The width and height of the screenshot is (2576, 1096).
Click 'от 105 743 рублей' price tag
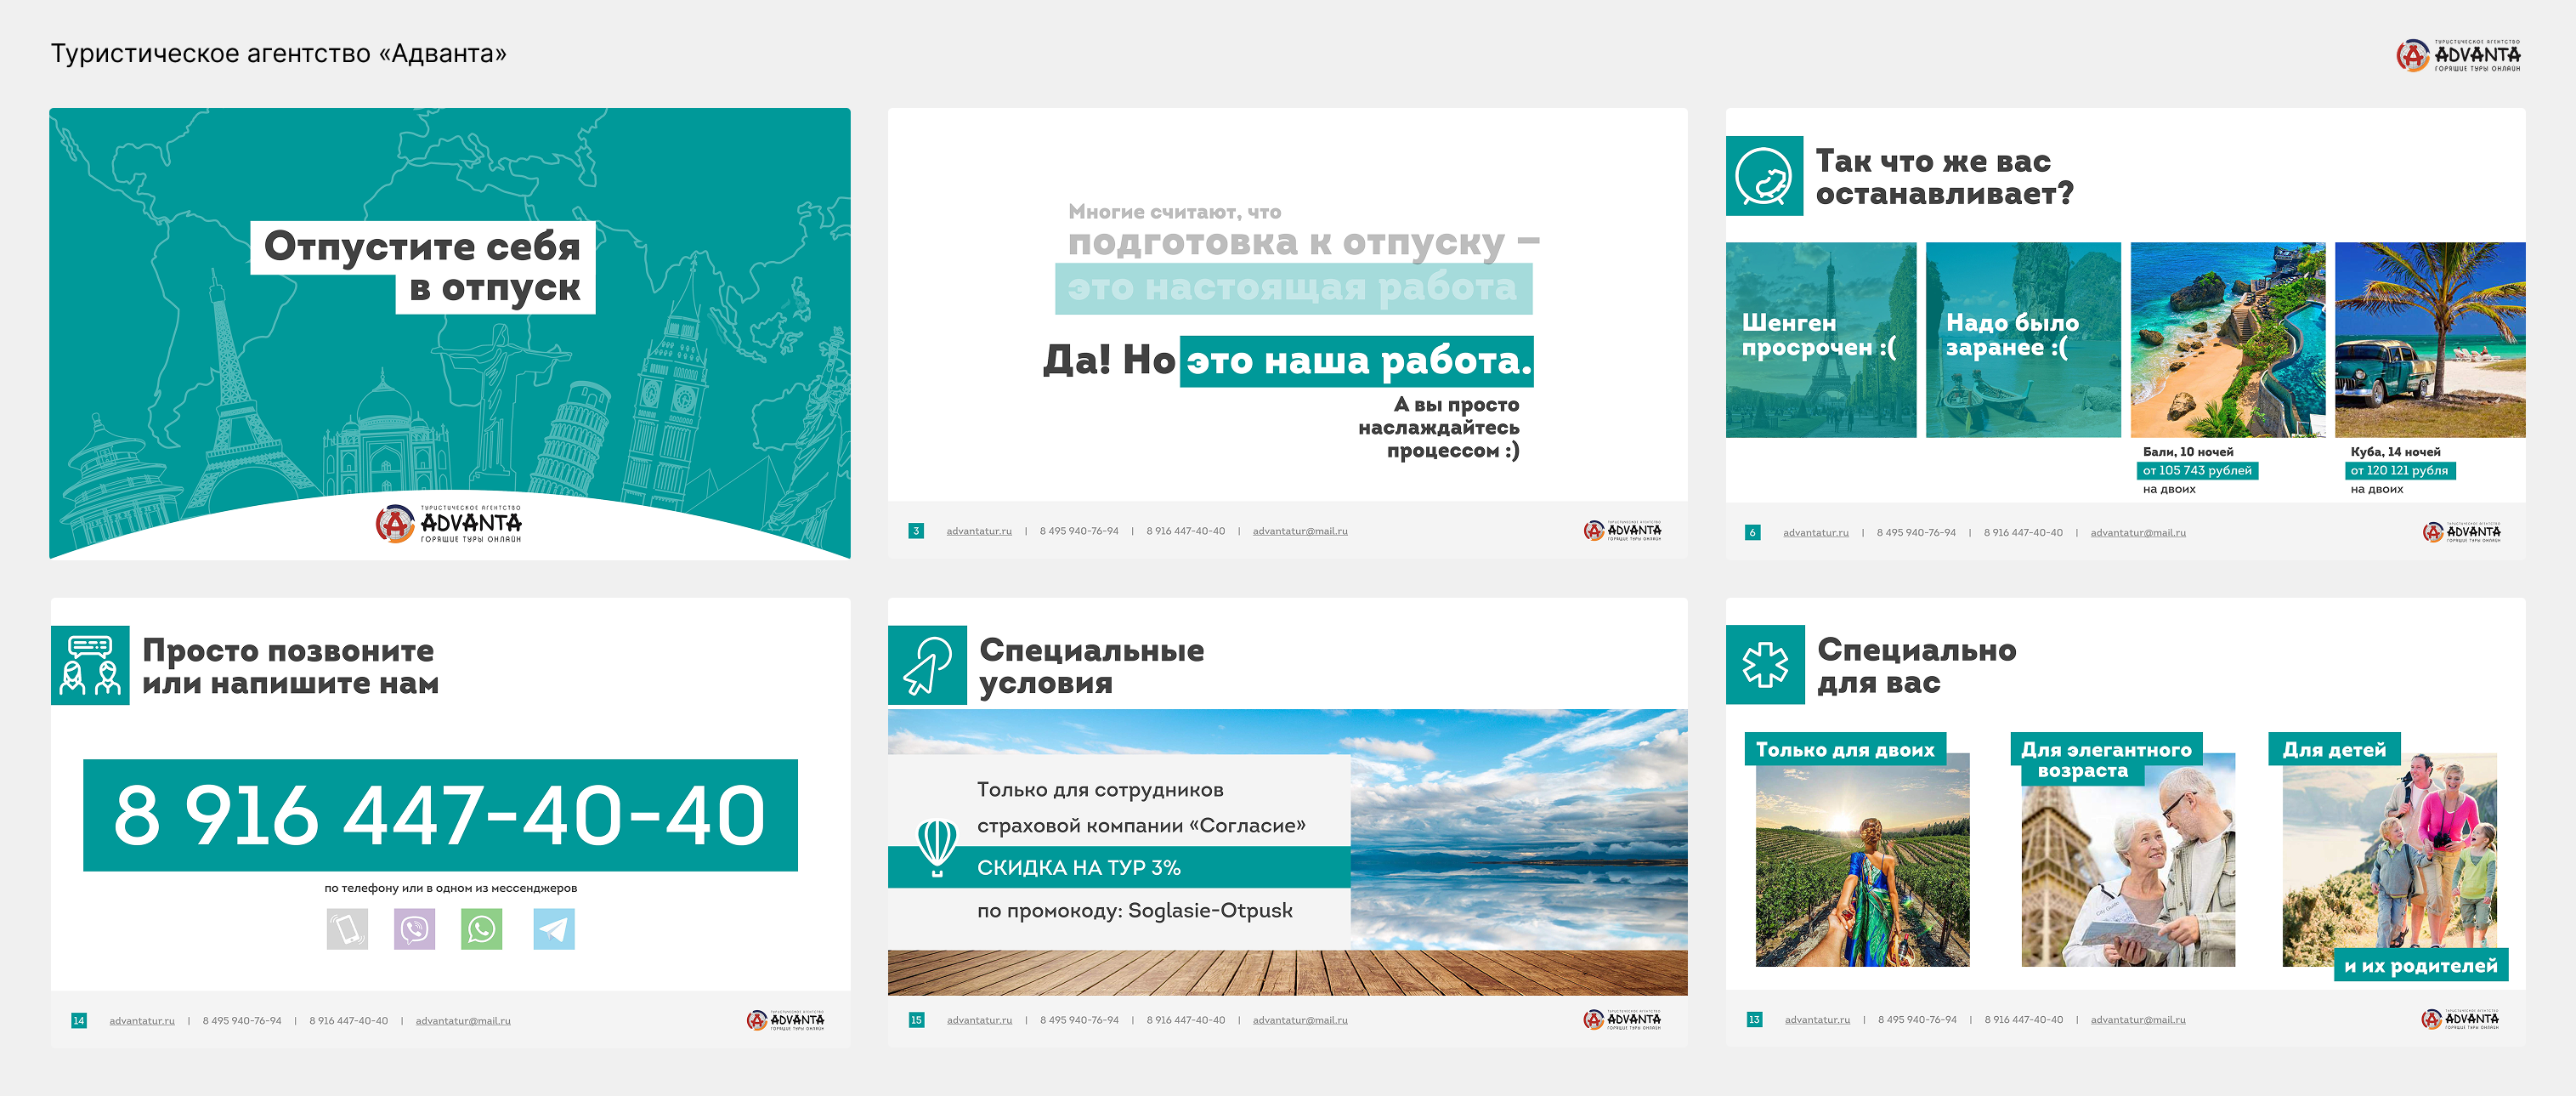(2197, 470)
